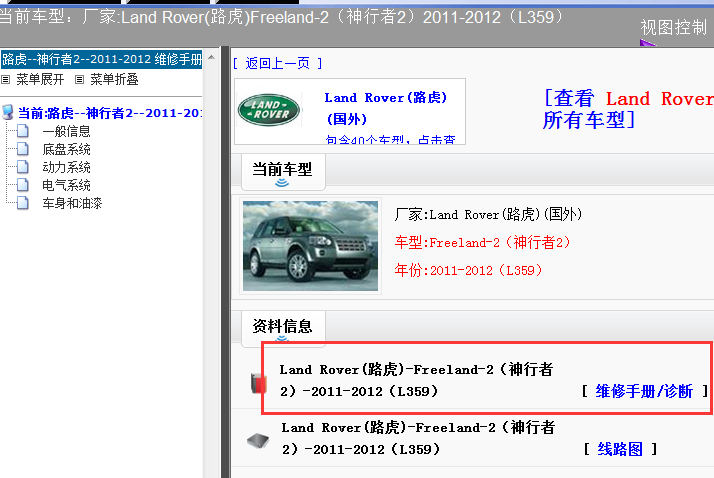Click the Freelander 2 vehicle photo
The height and width of the screenshot is (478, 714).
[310, 246]
